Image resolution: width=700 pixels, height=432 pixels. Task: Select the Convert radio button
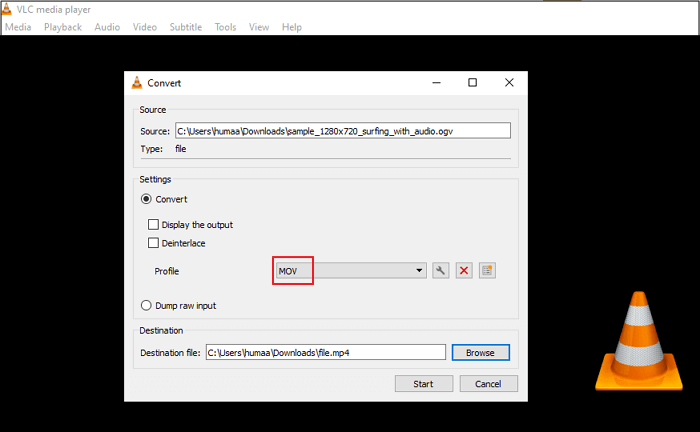pos(147,199)
